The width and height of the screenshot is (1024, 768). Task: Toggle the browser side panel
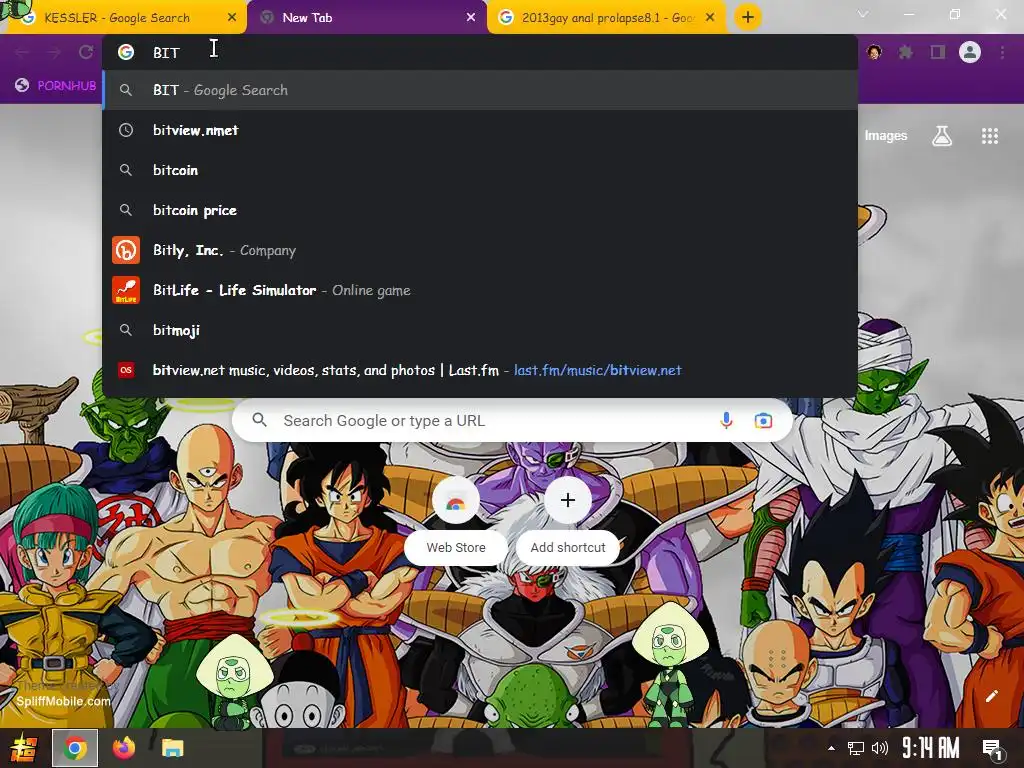tap(938, 52)
